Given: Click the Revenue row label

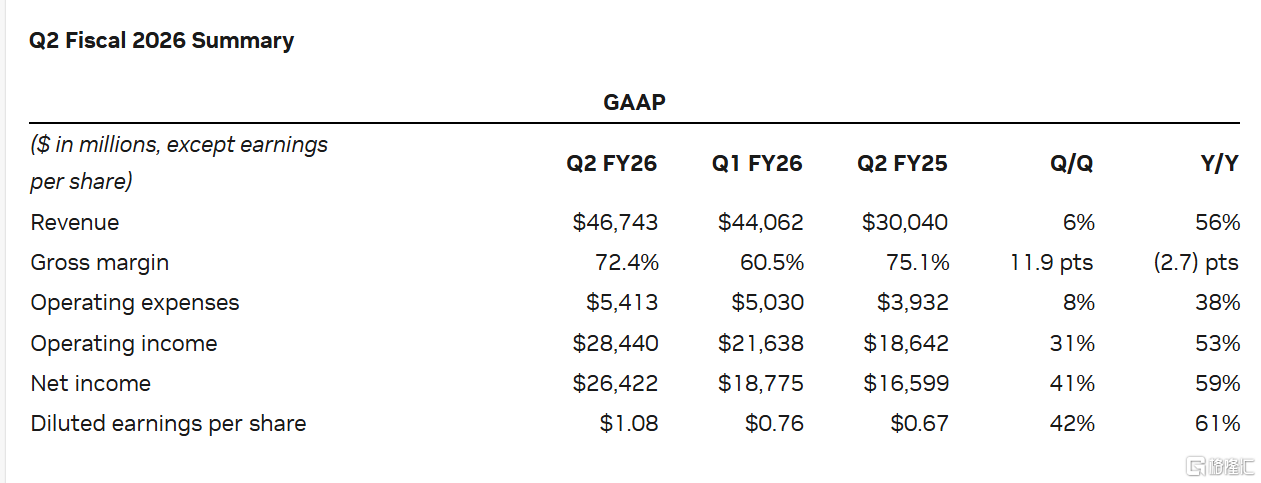Looking at the screenshot, I should (75, 222).
